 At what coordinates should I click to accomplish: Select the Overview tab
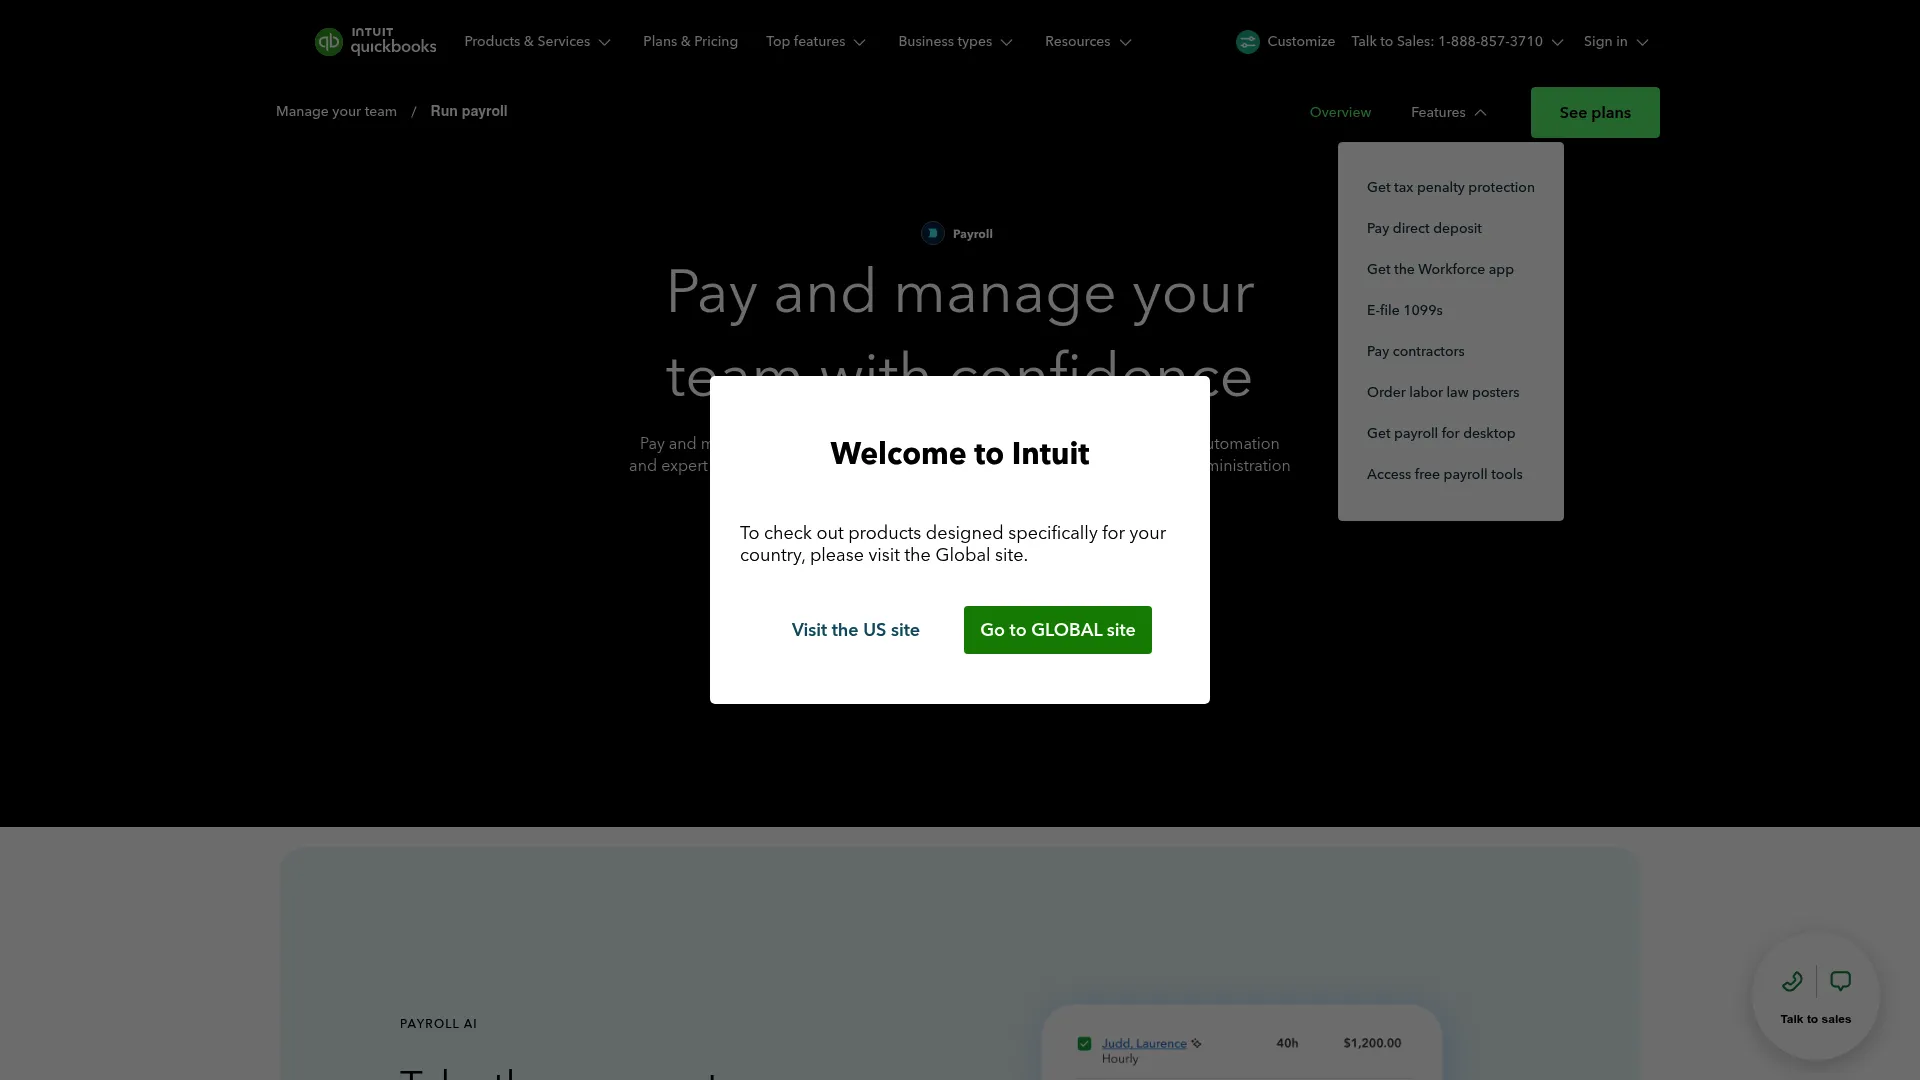[x=1340, y=112]
